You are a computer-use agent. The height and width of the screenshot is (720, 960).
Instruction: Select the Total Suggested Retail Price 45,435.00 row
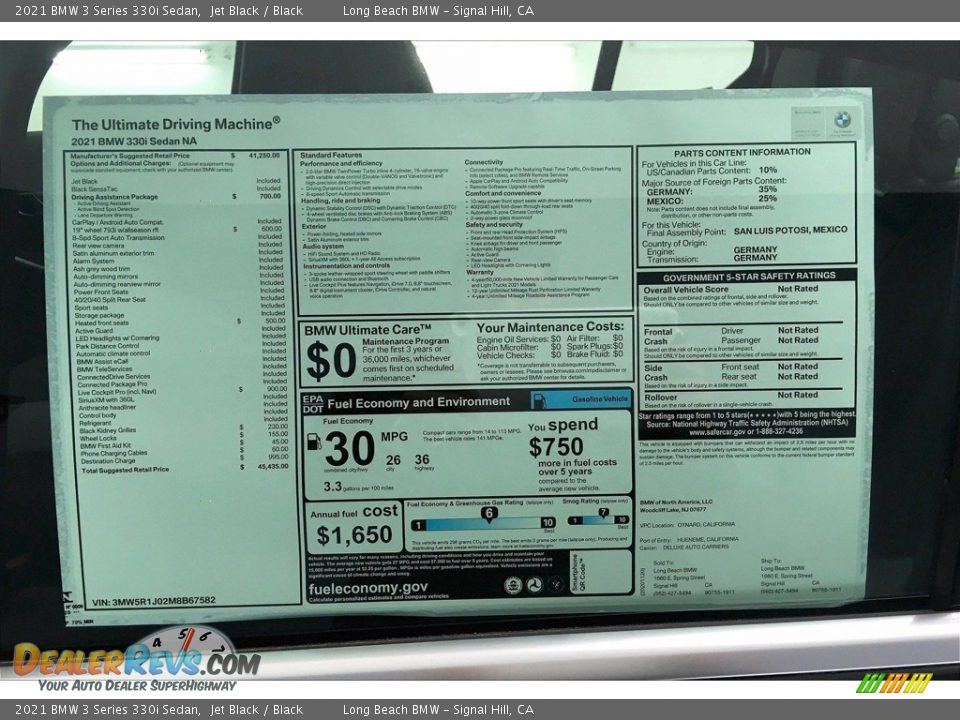point(184,468)
